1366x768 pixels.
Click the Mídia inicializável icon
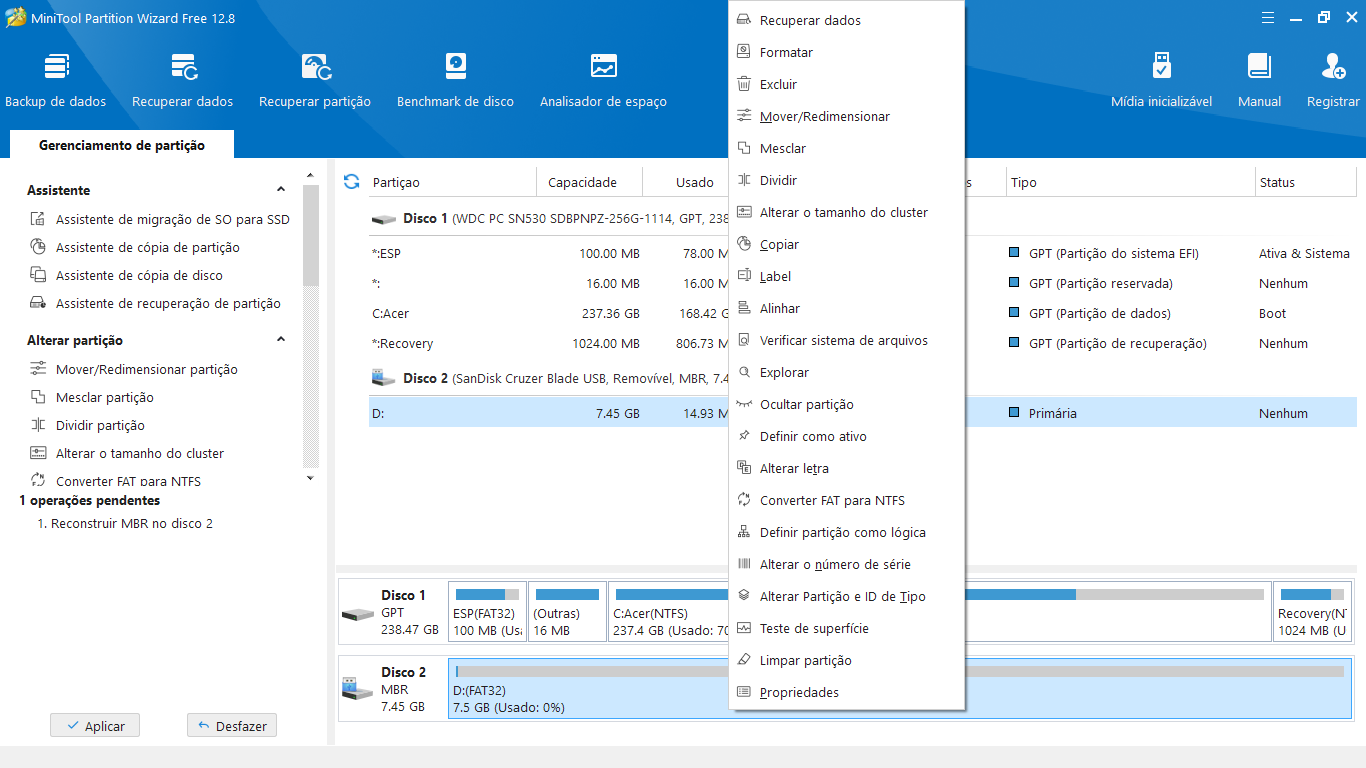(x=1161, y=80)
